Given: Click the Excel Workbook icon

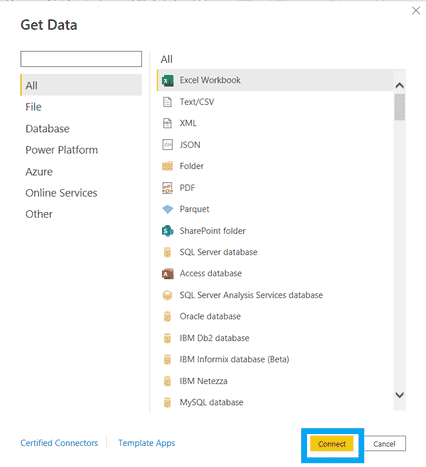Looking at the screenshot, I should pos(168,80).
